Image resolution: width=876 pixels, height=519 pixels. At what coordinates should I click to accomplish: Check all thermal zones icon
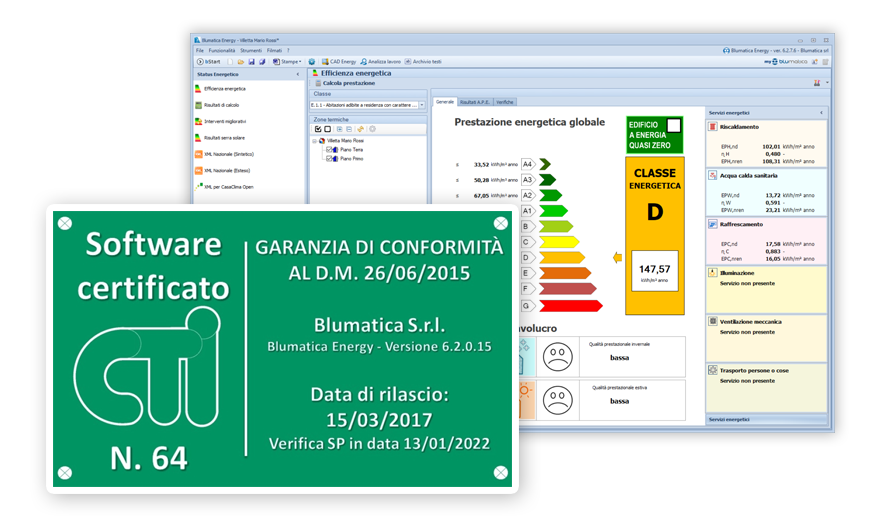(x=318, y=129)
